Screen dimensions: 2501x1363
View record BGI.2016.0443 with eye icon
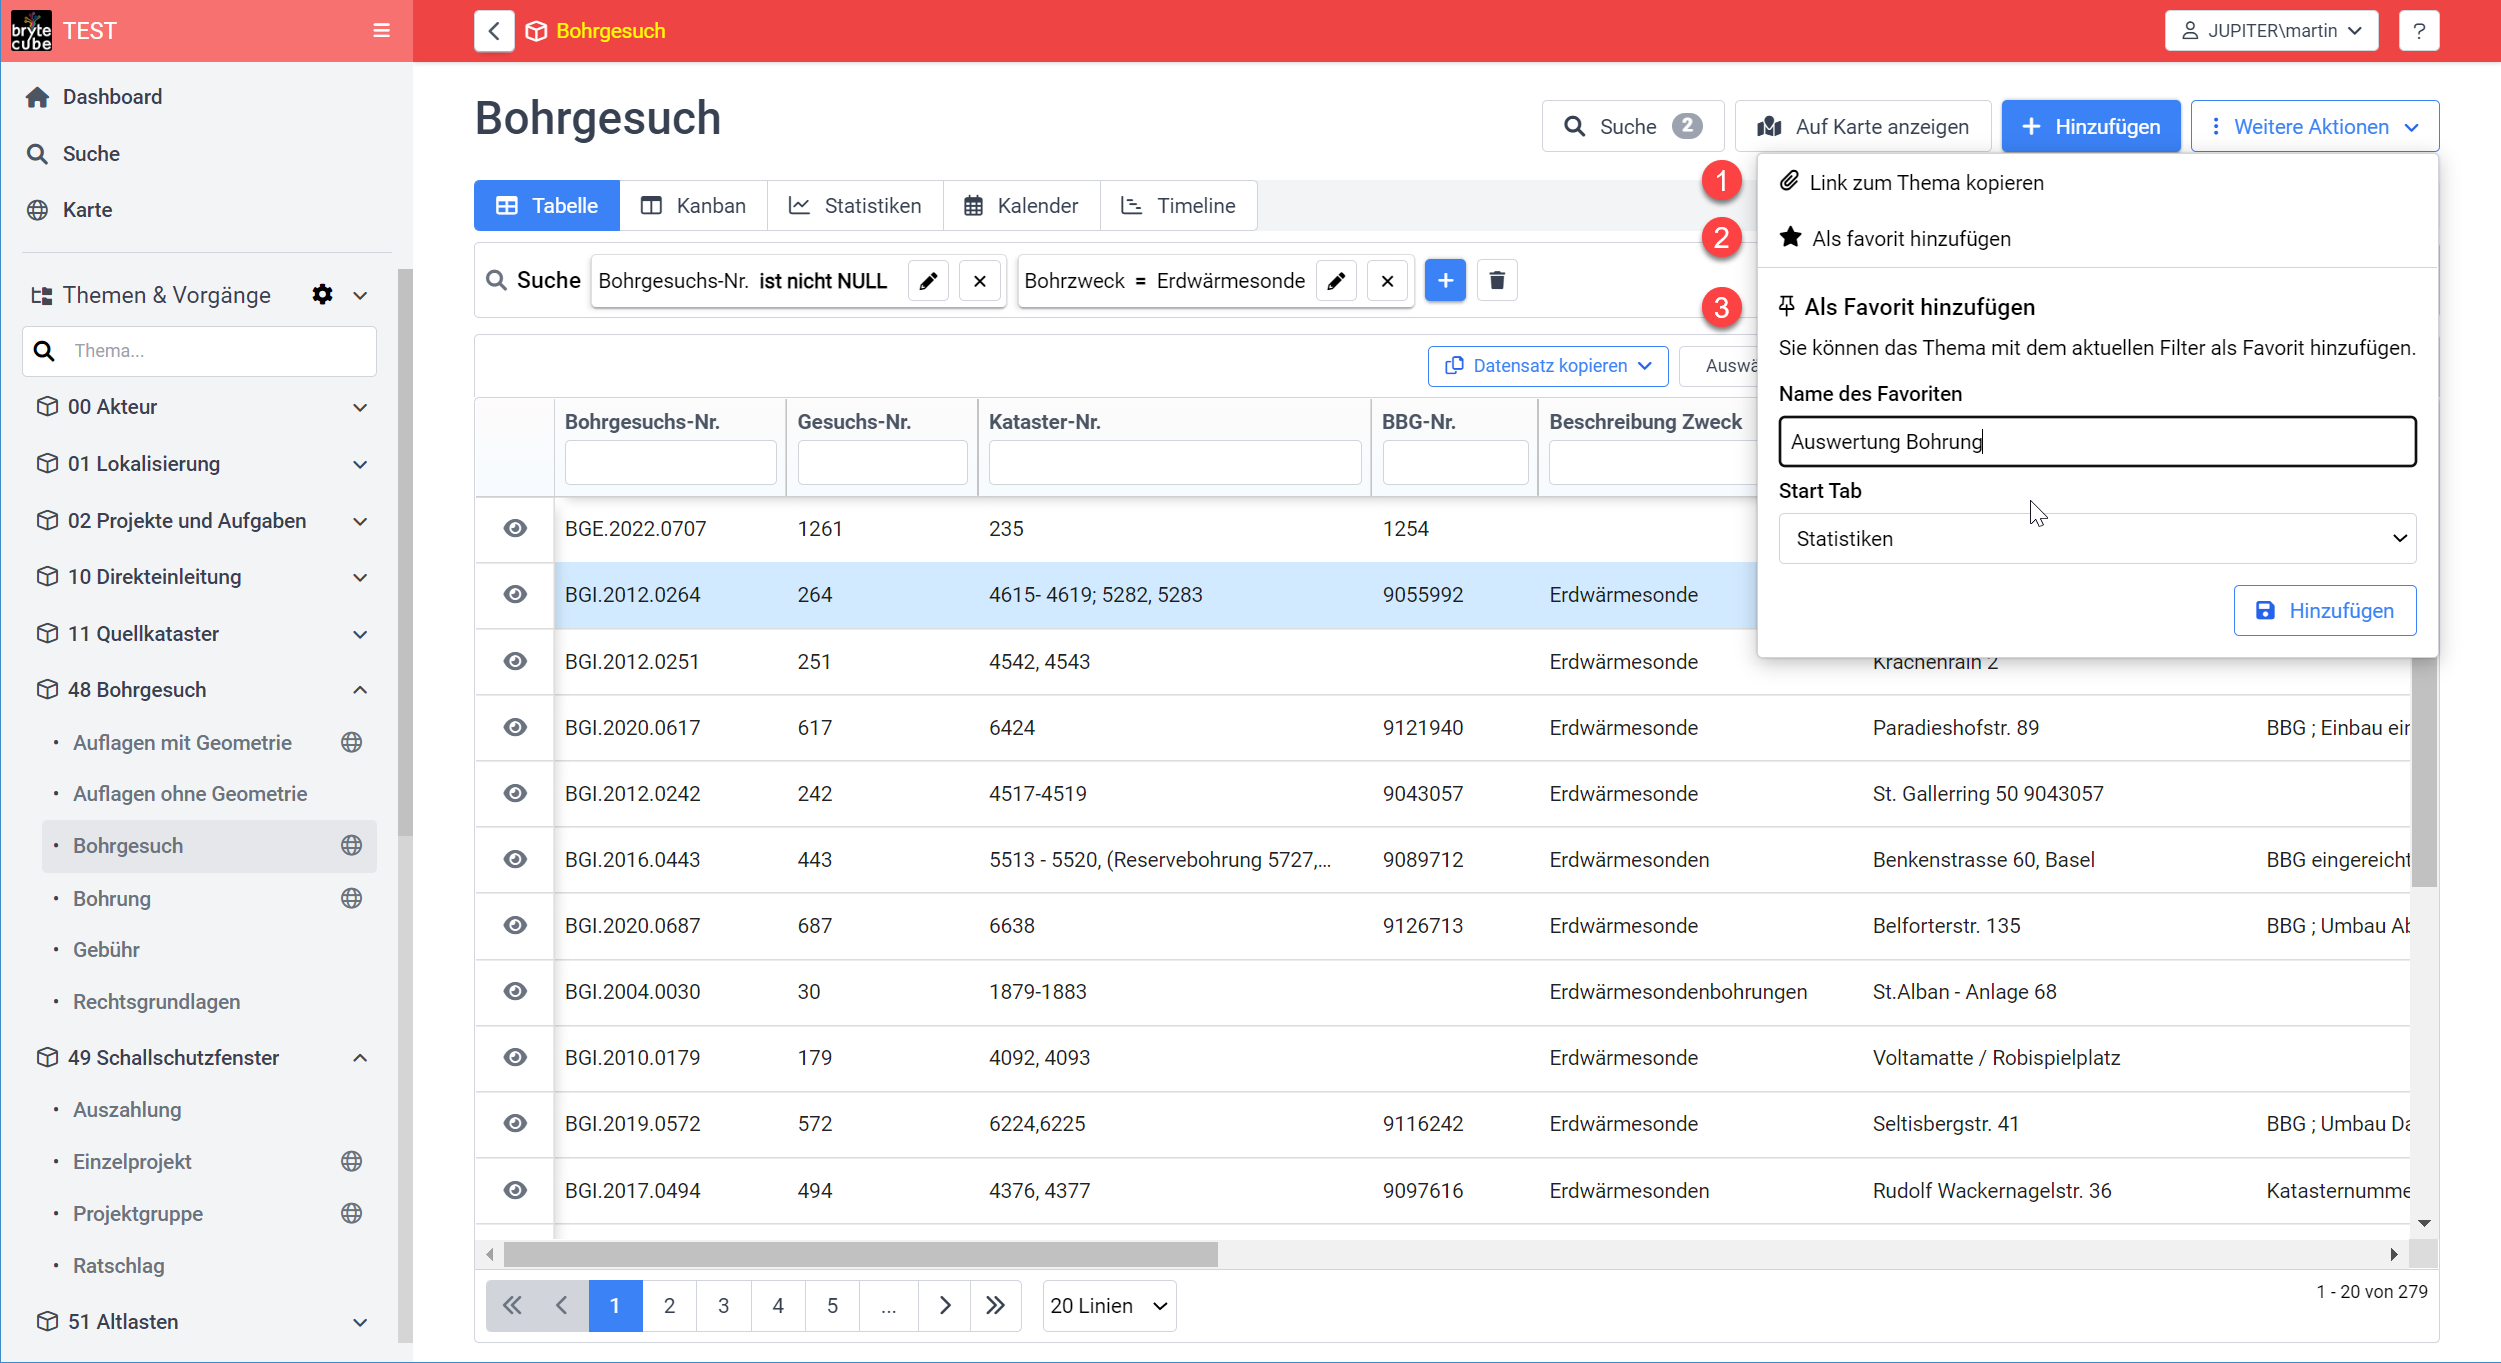point(515,859)
